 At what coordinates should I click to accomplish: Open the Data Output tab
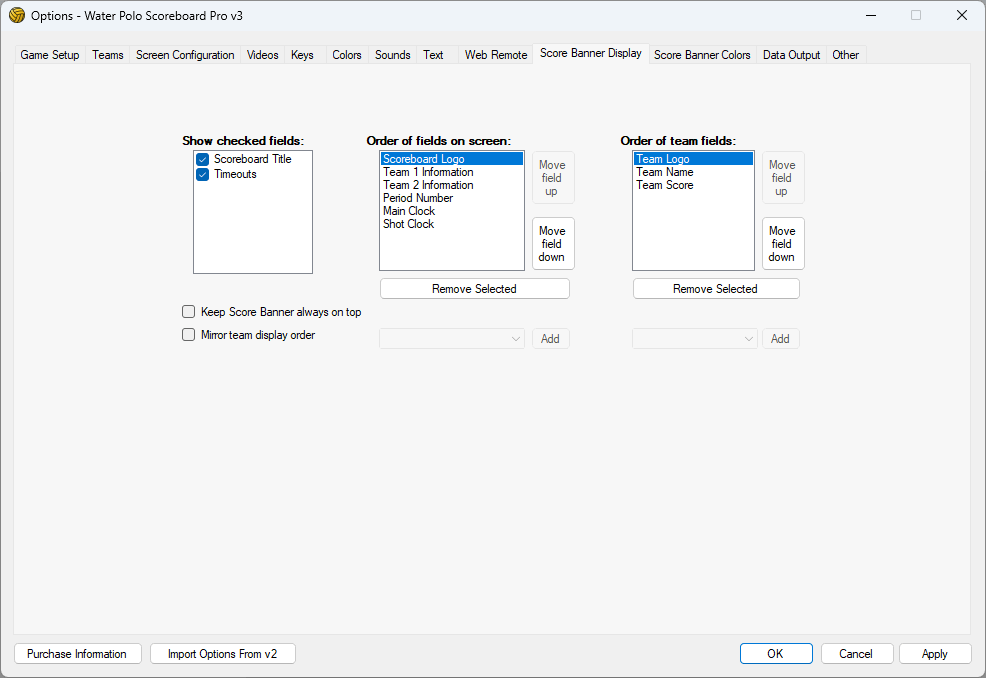point(791,55)
